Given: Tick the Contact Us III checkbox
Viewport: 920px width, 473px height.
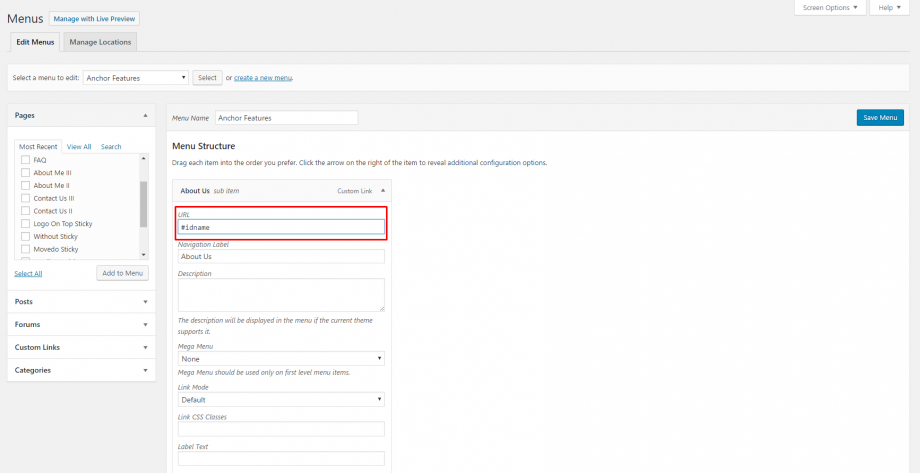Looking at the screenshot, I should click(25, 198).
